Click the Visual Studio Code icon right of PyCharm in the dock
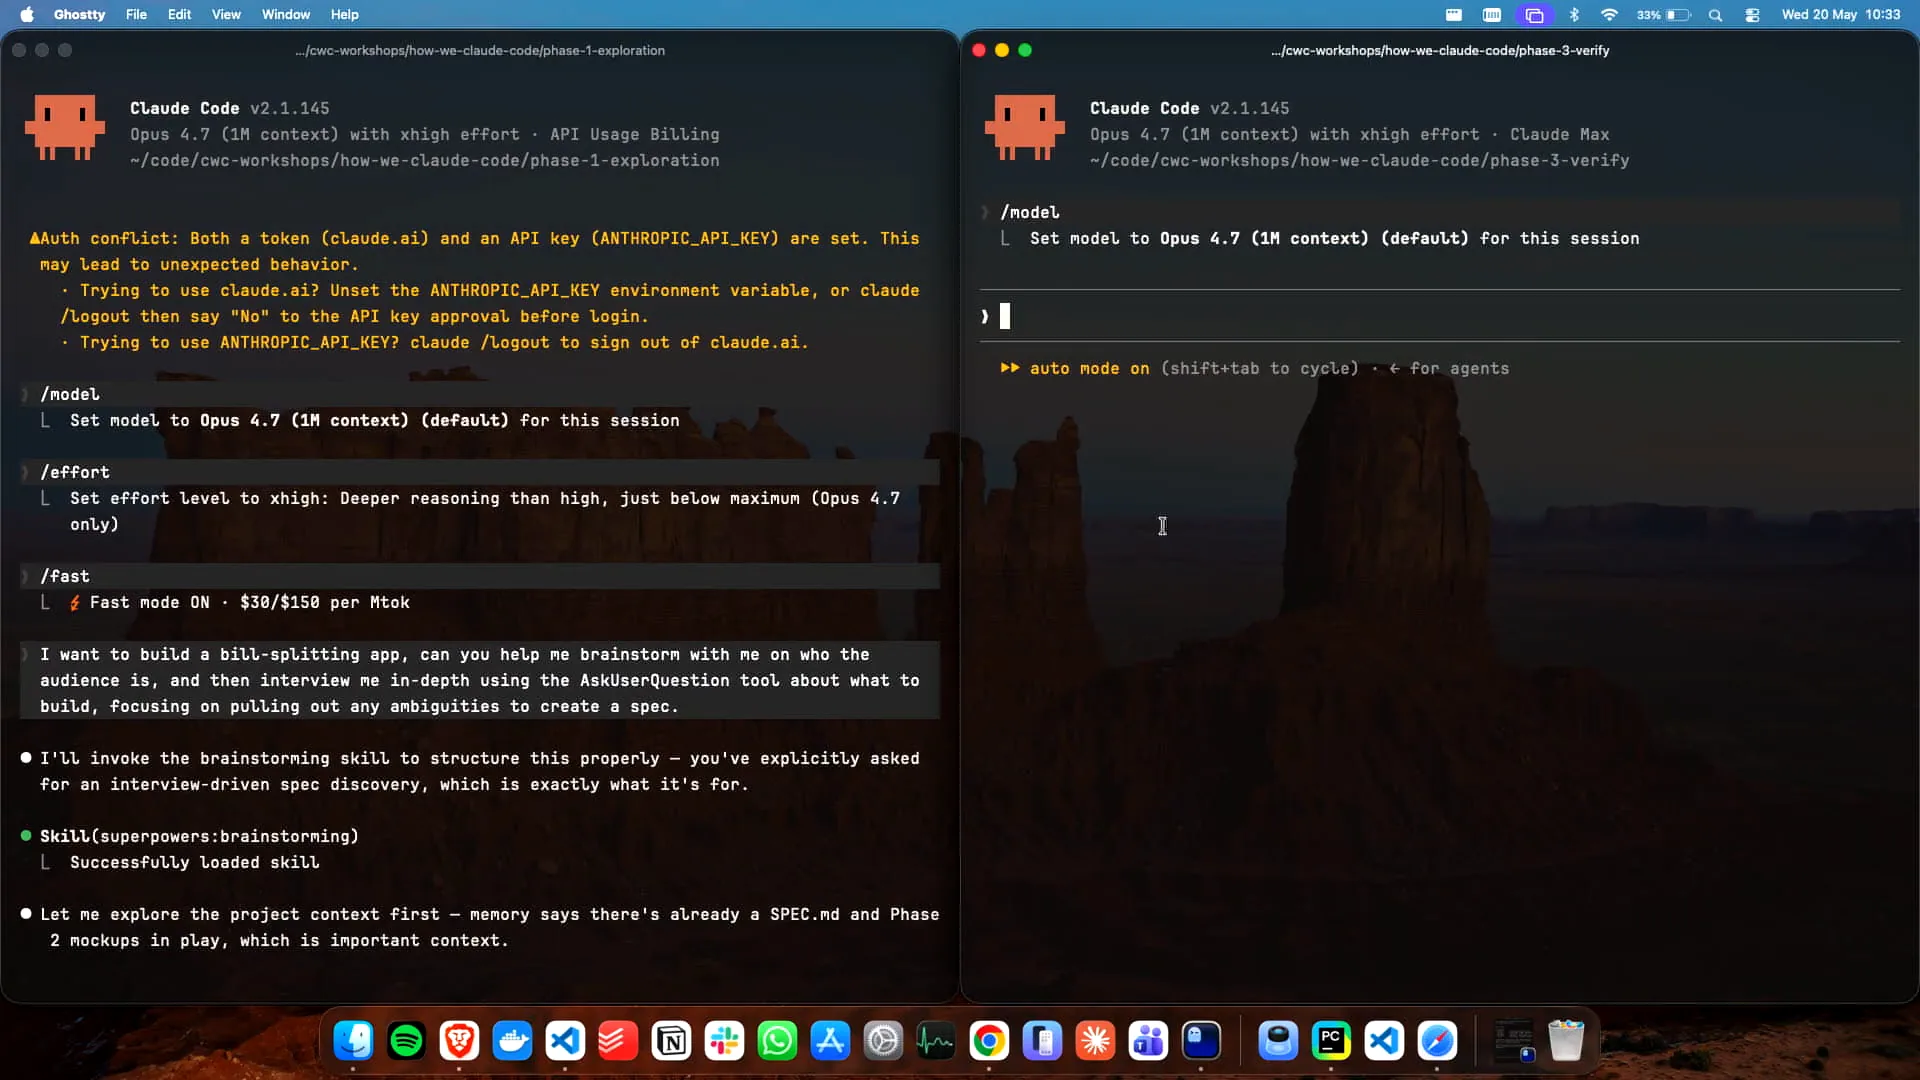 [x=1384, y=1041]
